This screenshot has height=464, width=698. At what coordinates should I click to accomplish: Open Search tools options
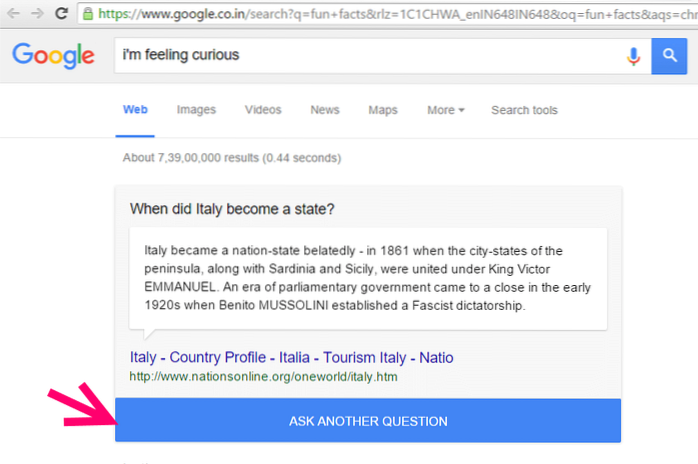coord(524,110)
